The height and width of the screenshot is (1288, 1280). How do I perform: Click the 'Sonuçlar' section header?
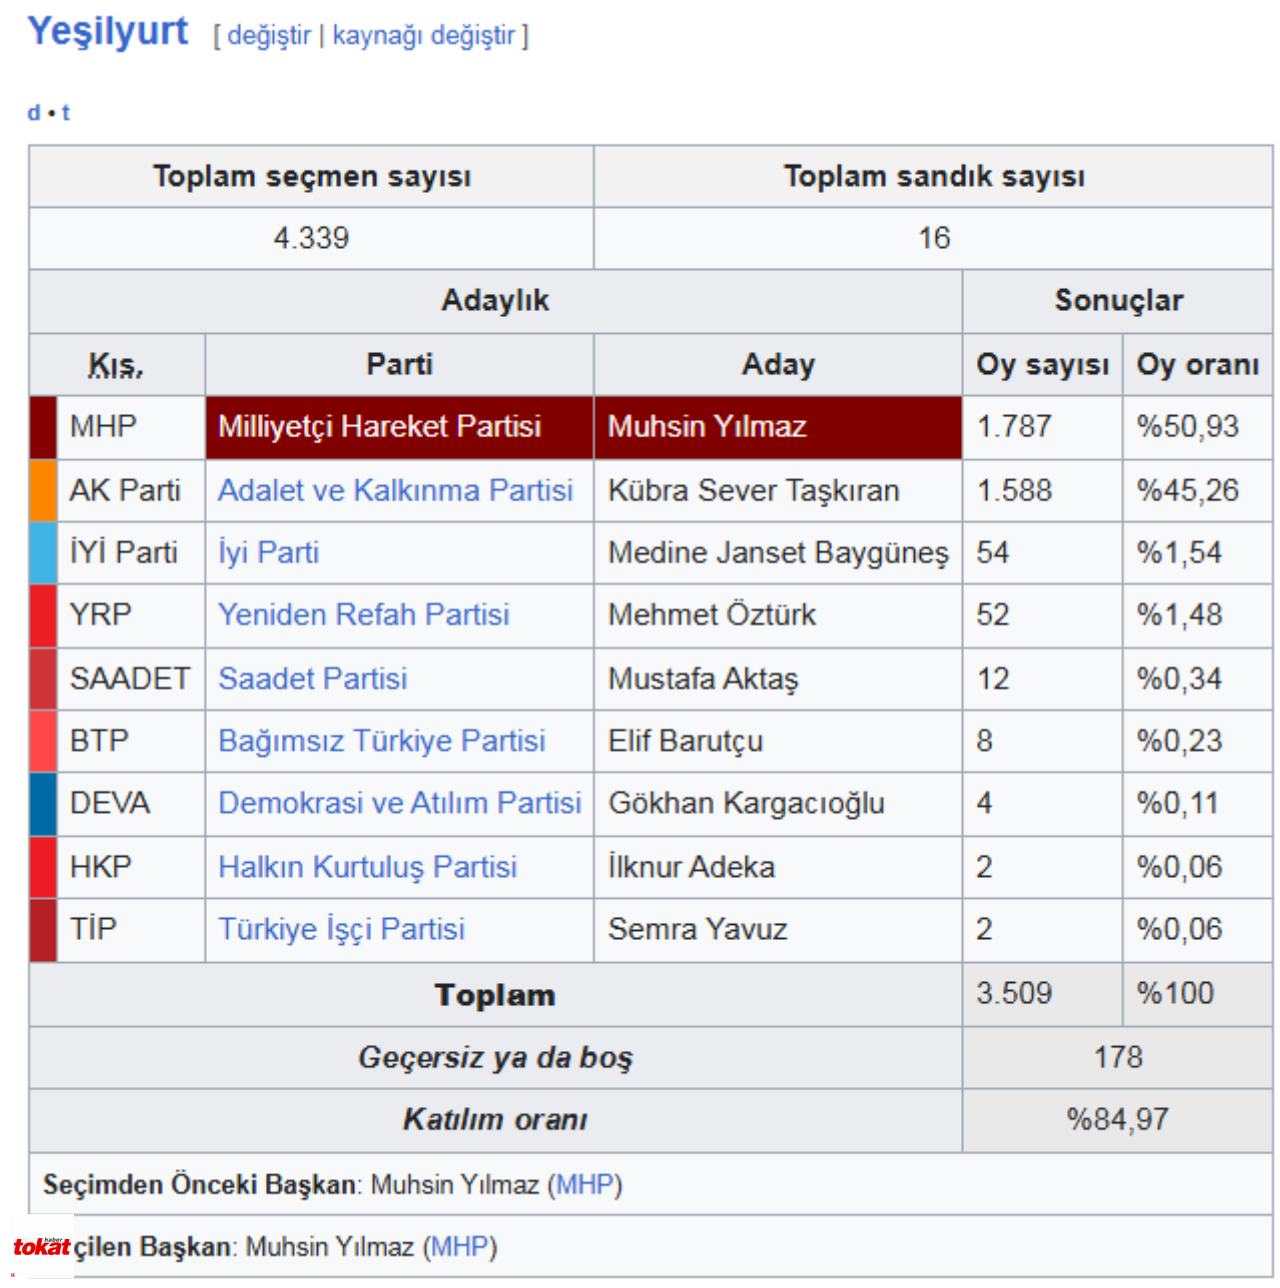[x=1118, y=301]
